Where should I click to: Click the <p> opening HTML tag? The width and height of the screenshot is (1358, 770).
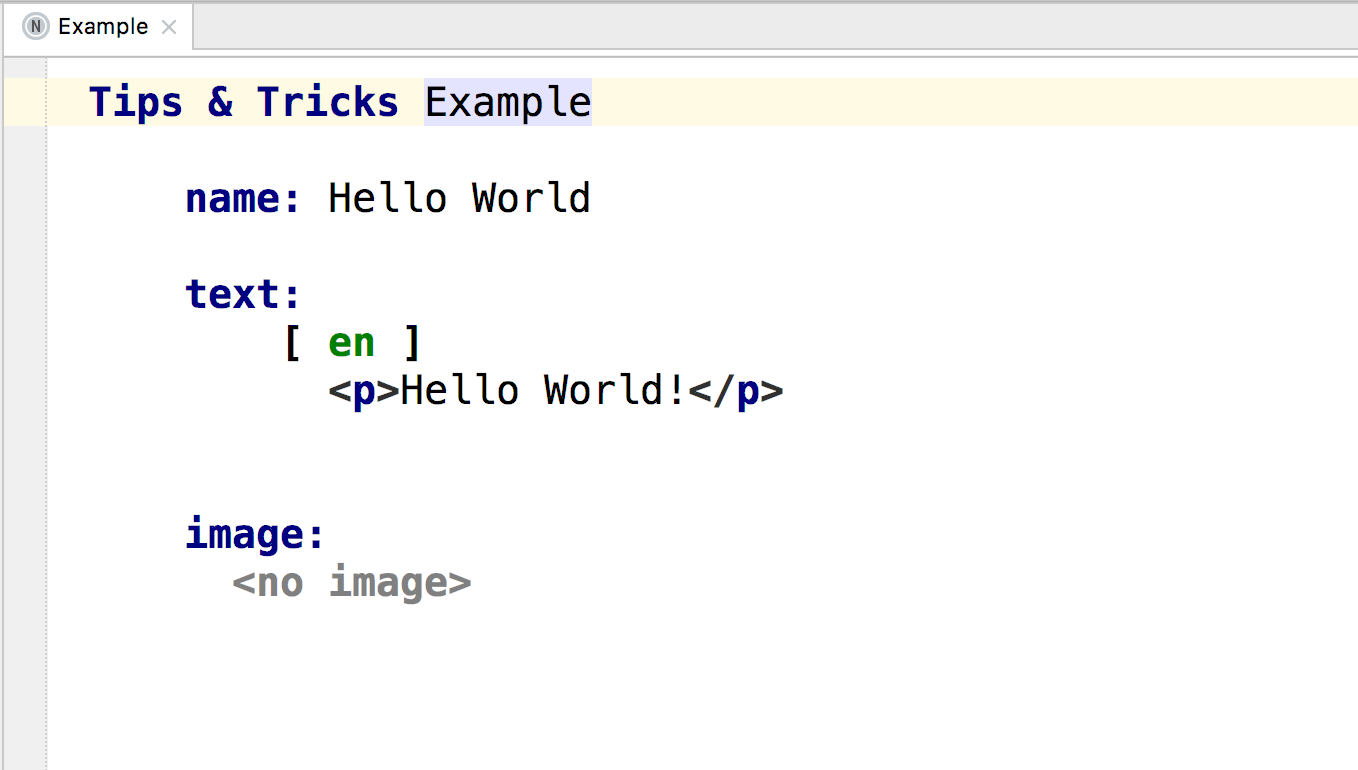tap(360, 390)
